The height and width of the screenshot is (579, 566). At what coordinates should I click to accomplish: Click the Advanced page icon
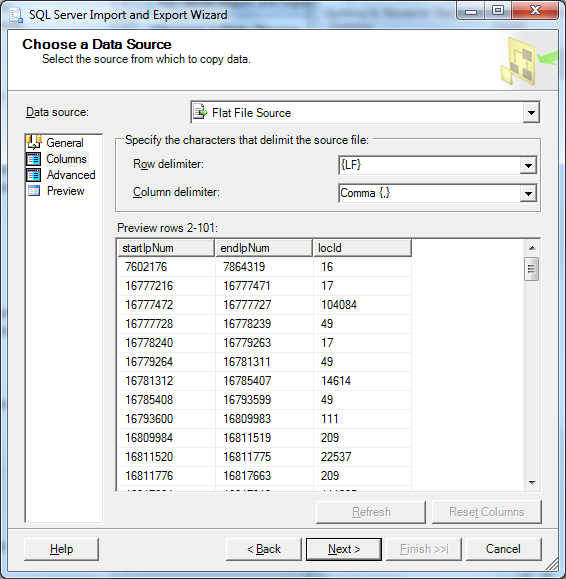click(x=34, y=175)
